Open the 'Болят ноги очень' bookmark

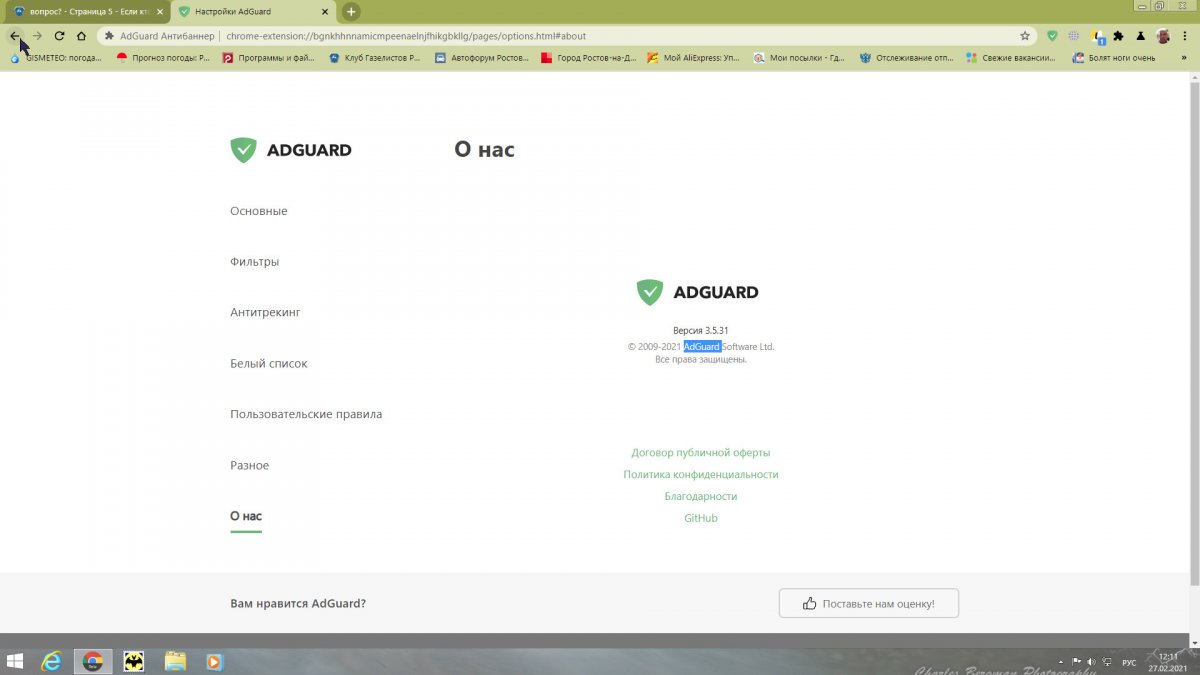[x=1114, y=58]
